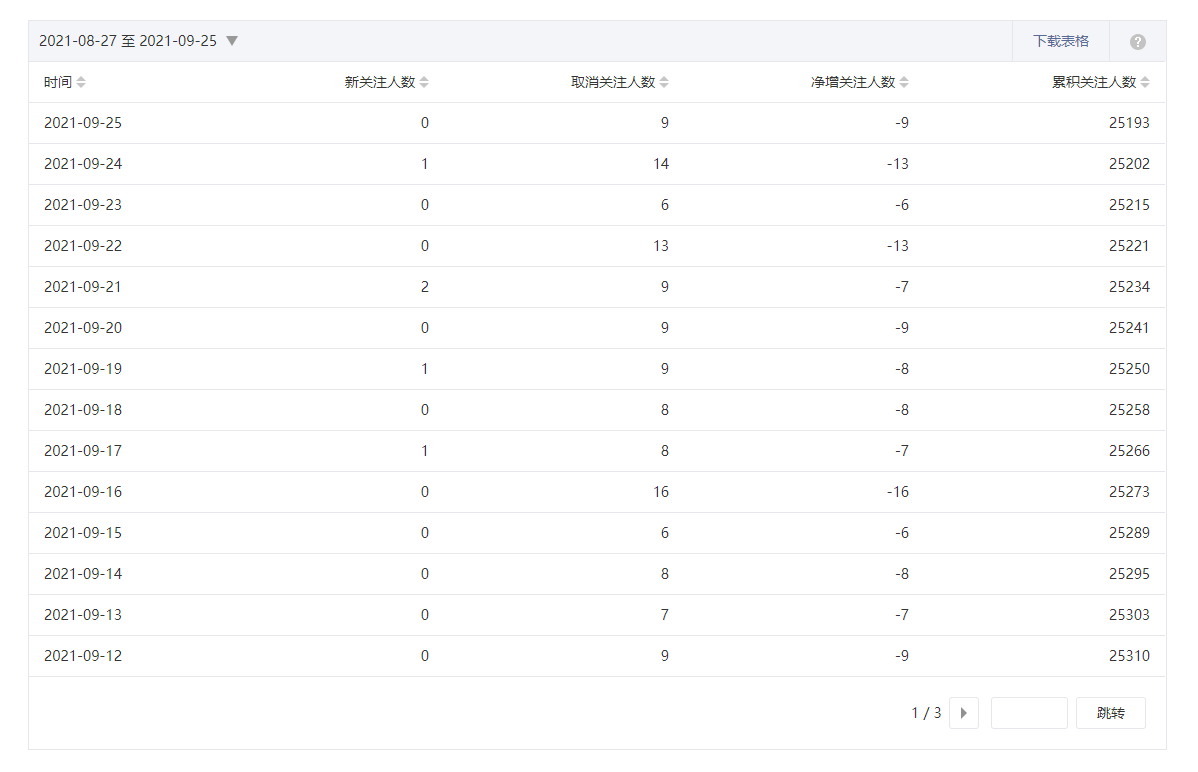Click the 净增关注人数 column header label
The height and width of the screenshot is (772, 1198).
[853, 82]
